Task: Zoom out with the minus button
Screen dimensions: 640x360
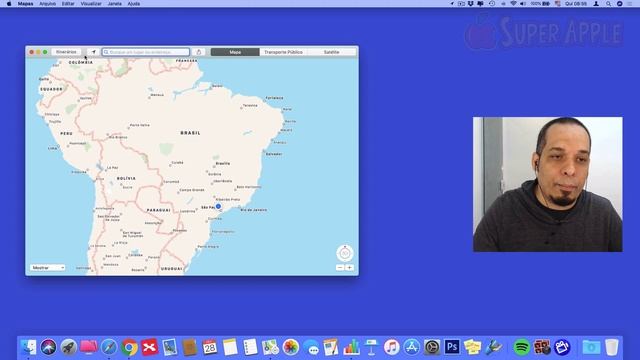Action: click(x=340, y=268)
